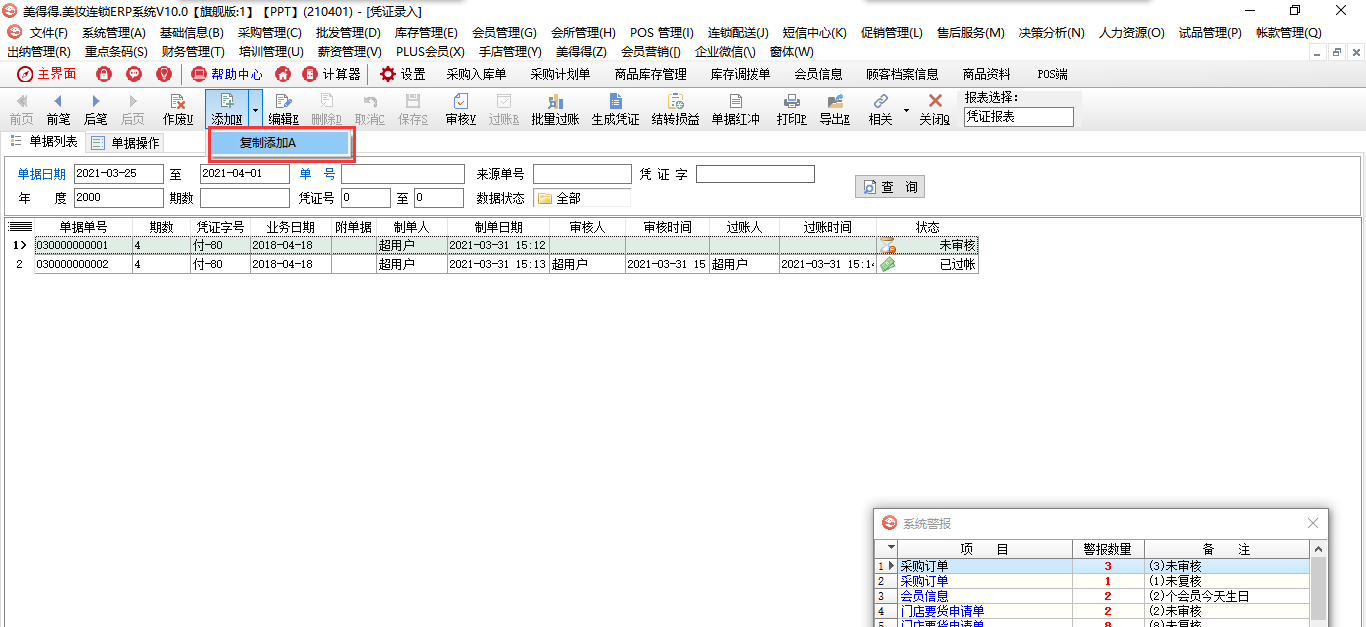Click the 编辑 edit toolbar button
This screenshot has height=627, width=1366.
pos(284,109)
